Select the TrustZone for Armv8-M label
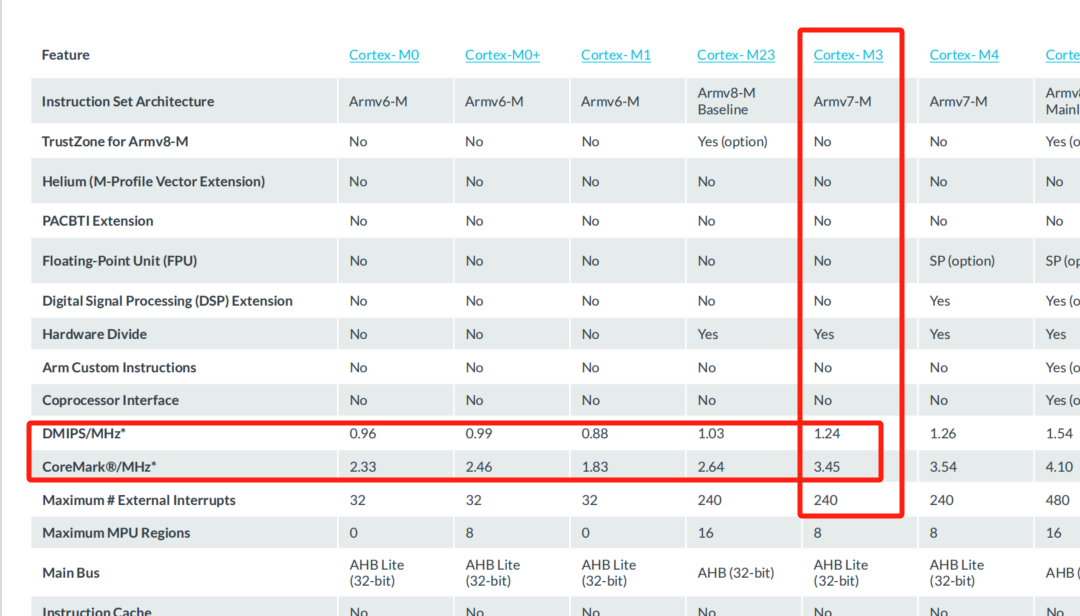This screenshot has height=616, width=1080. pyautogui.click(x=115, y=141)
